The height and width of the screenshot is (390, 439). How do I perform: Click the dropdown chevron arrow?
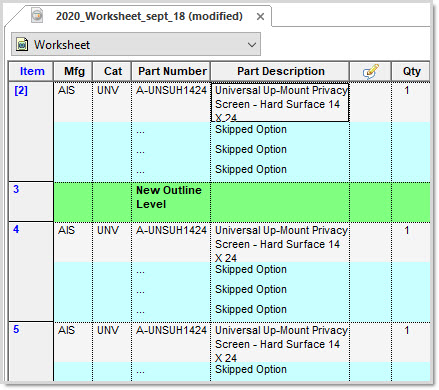tap(252, 45)
